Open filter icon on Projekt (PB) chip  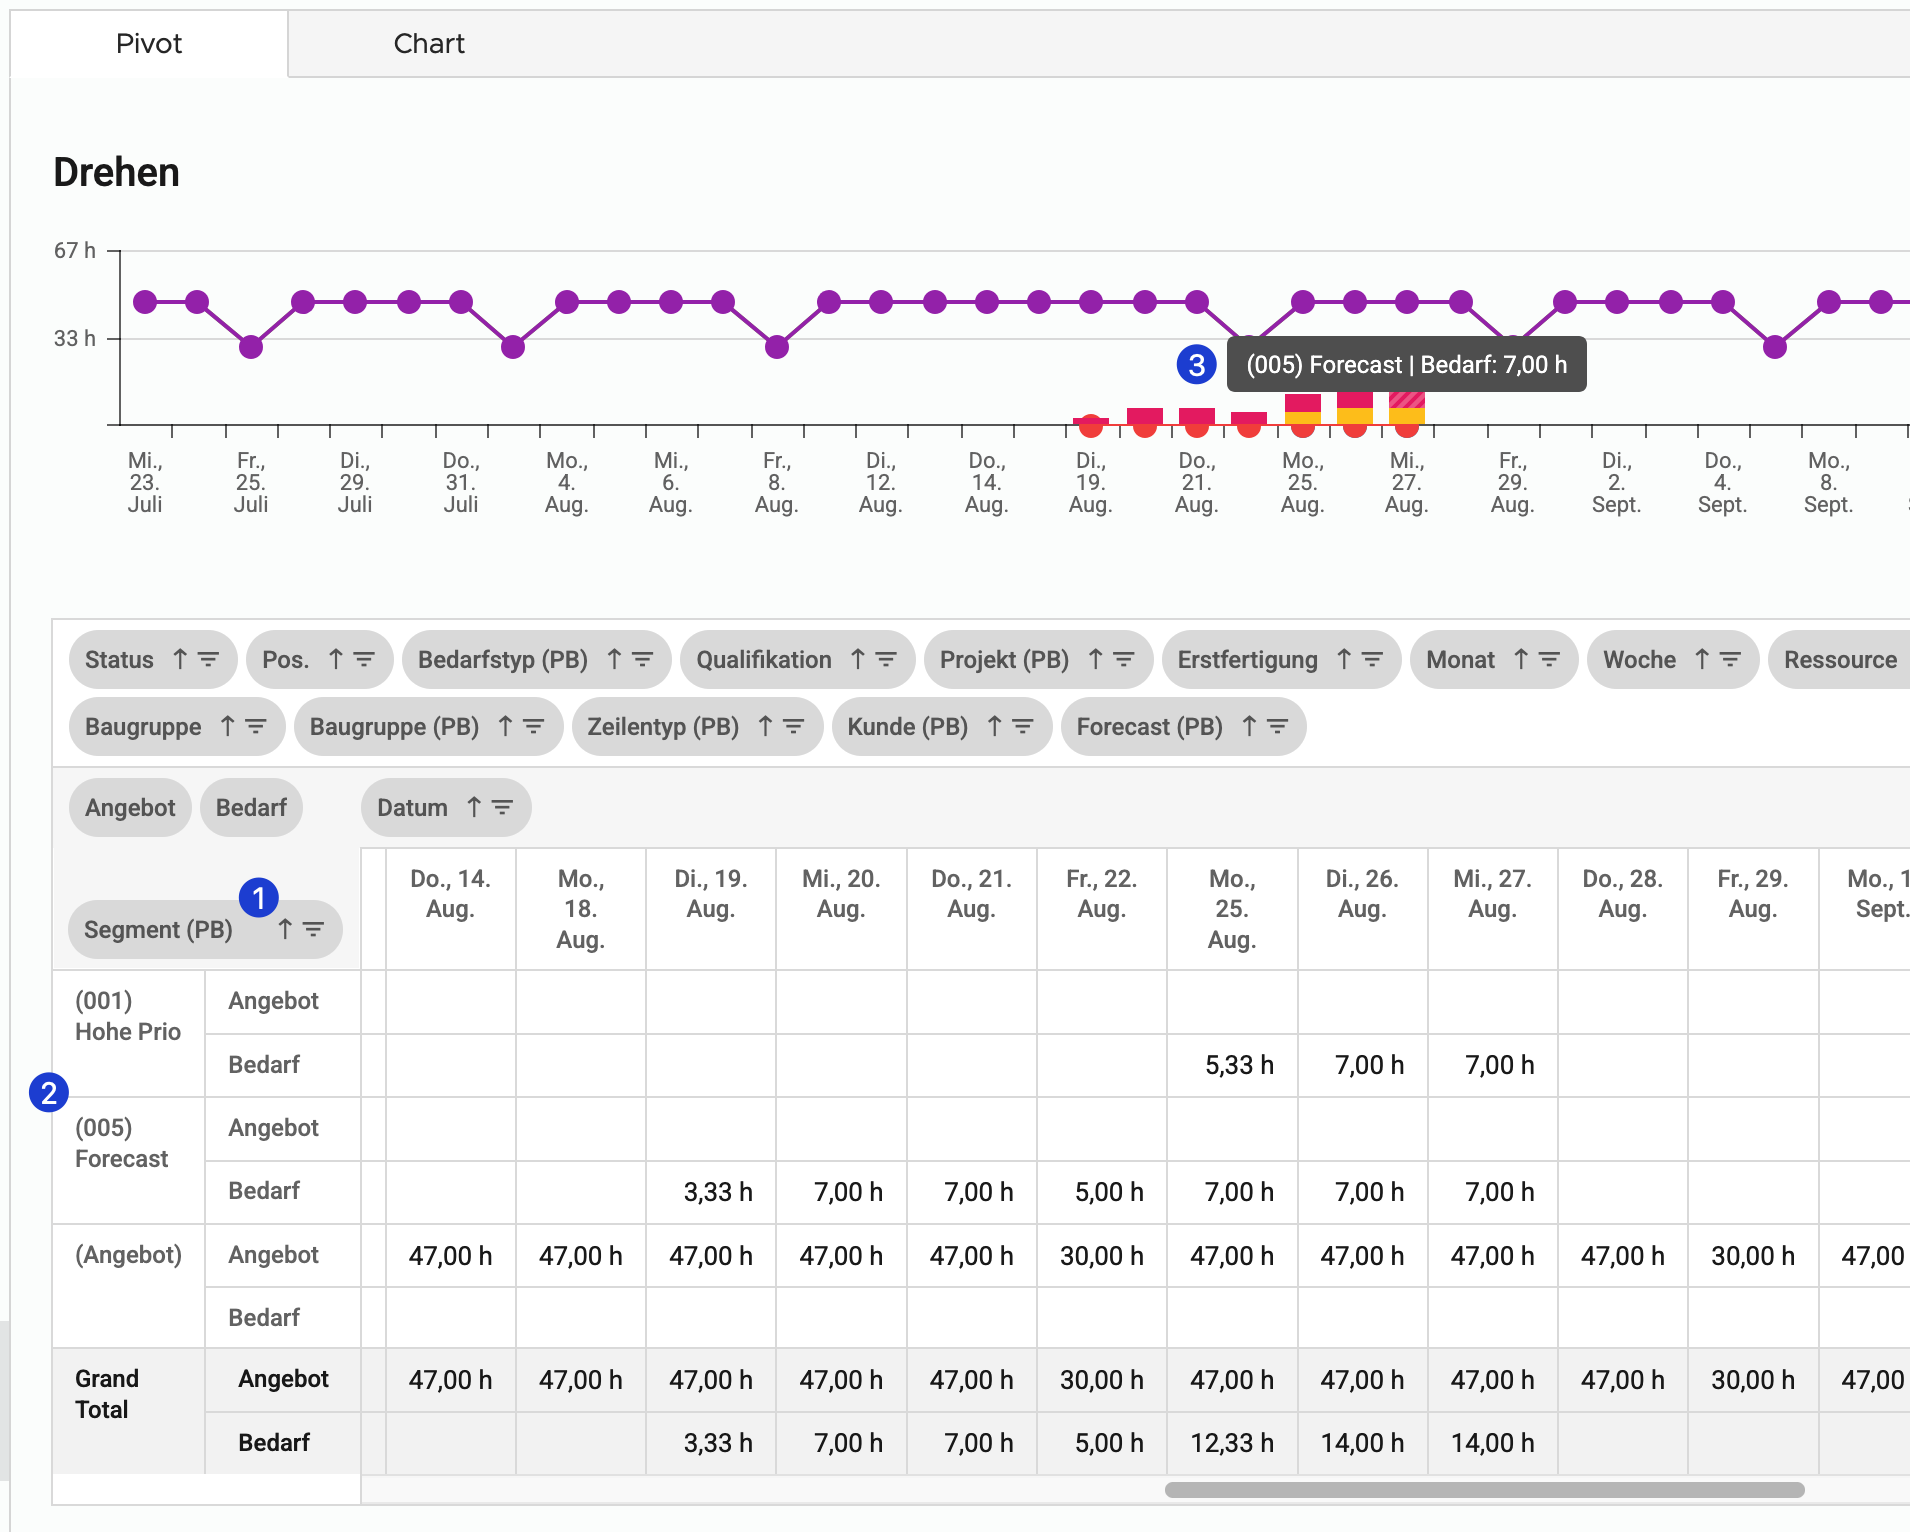tap(1124, 659)
